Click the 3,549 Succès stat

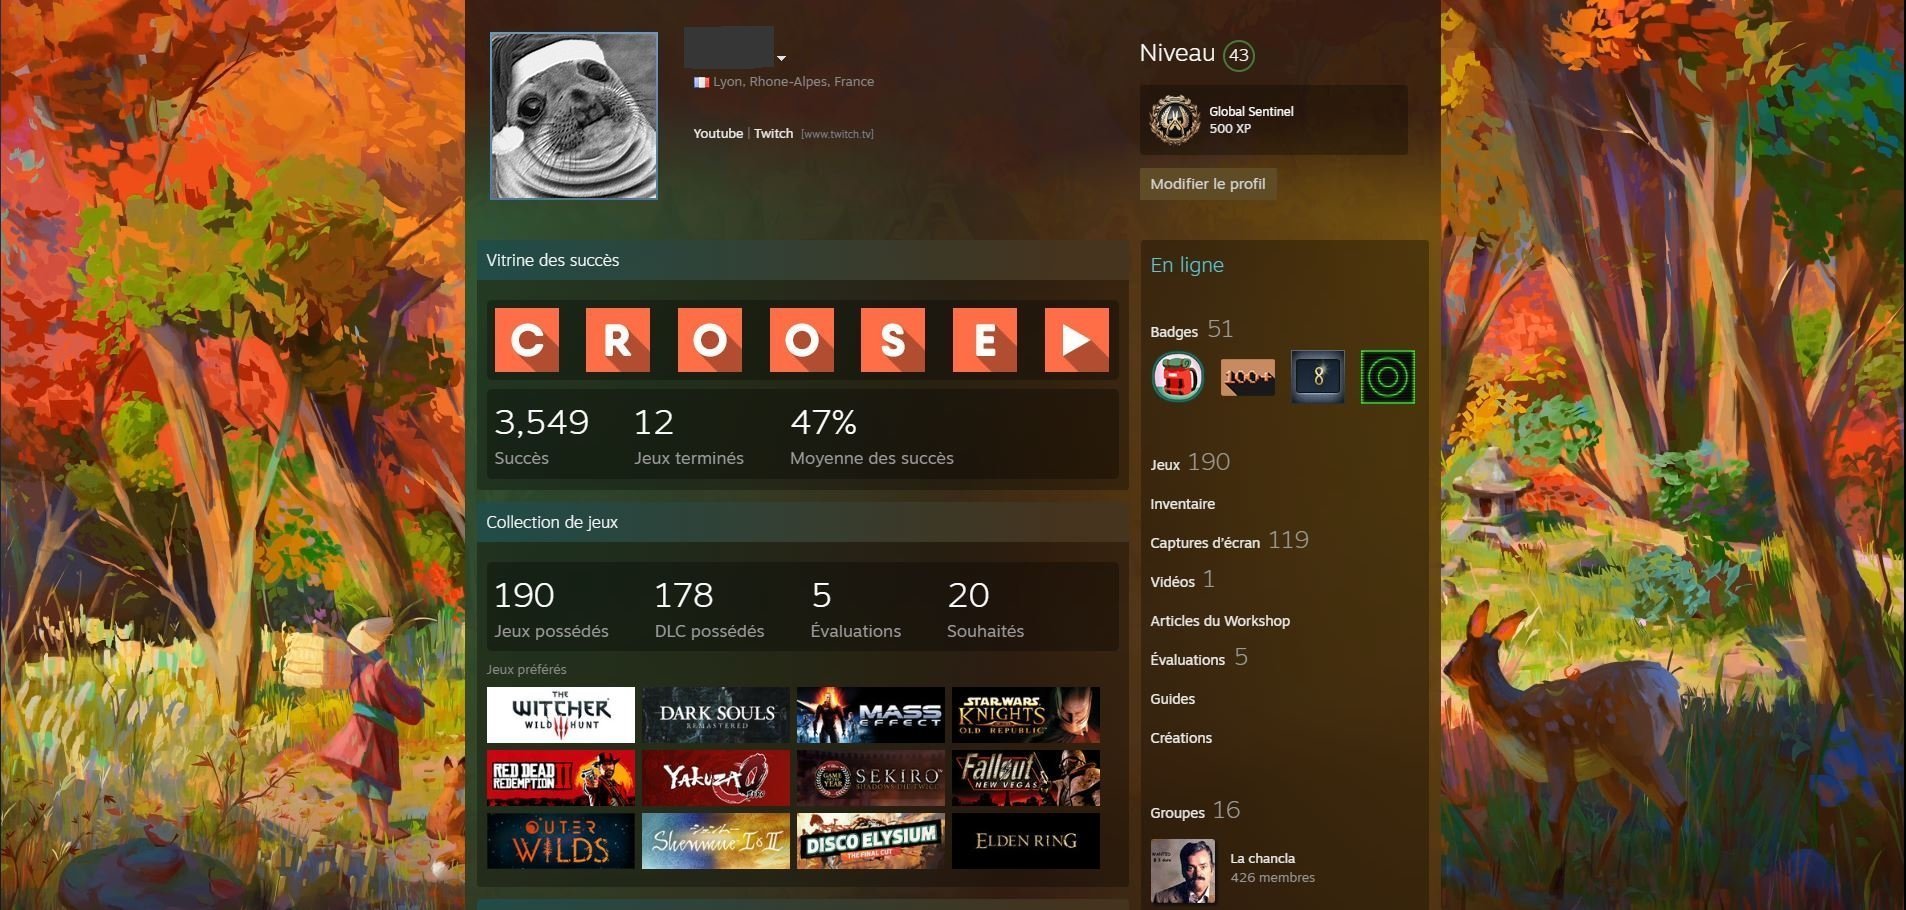[541, 436]
